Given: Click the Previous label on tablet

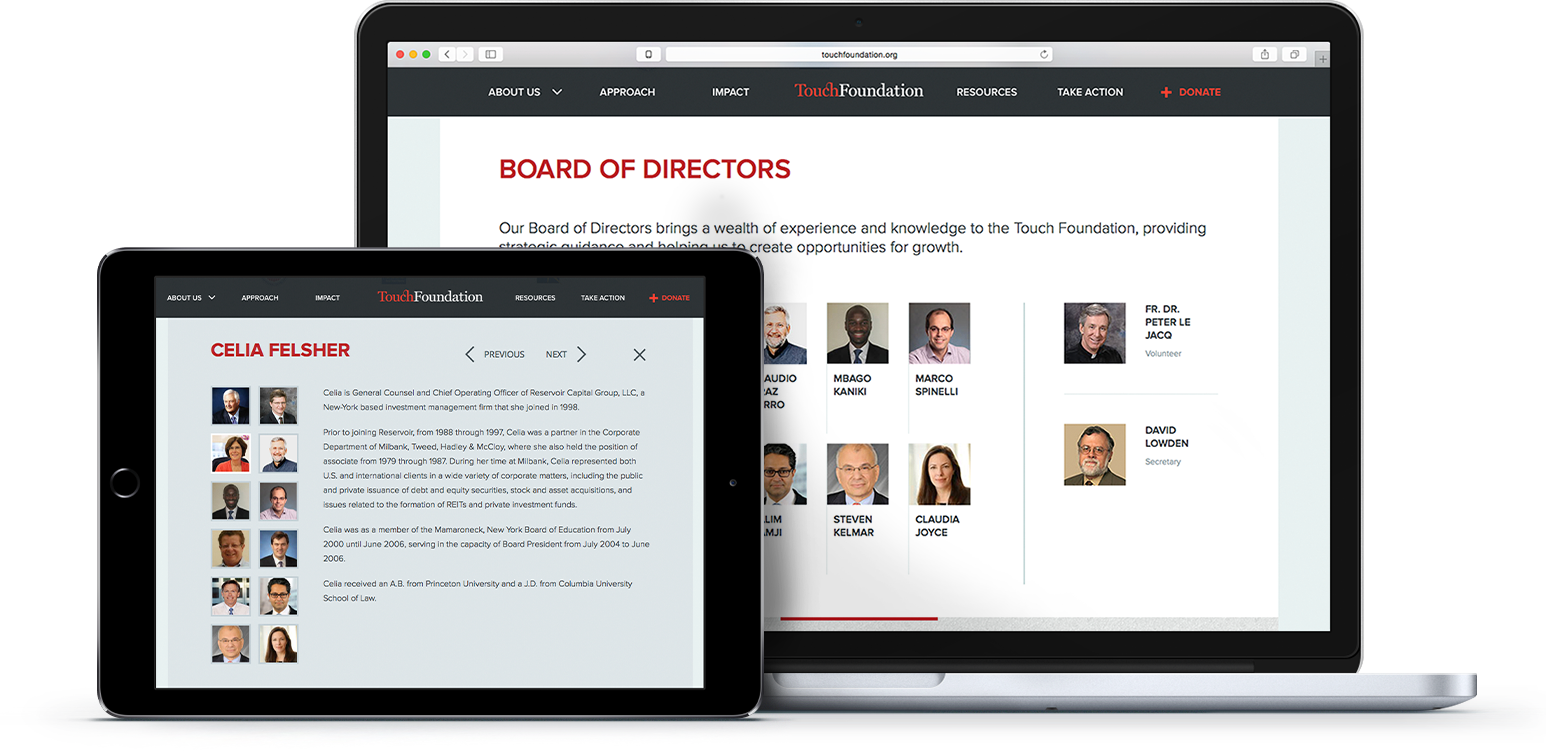Looking at the screenshot, I should (x=504, y=354).
